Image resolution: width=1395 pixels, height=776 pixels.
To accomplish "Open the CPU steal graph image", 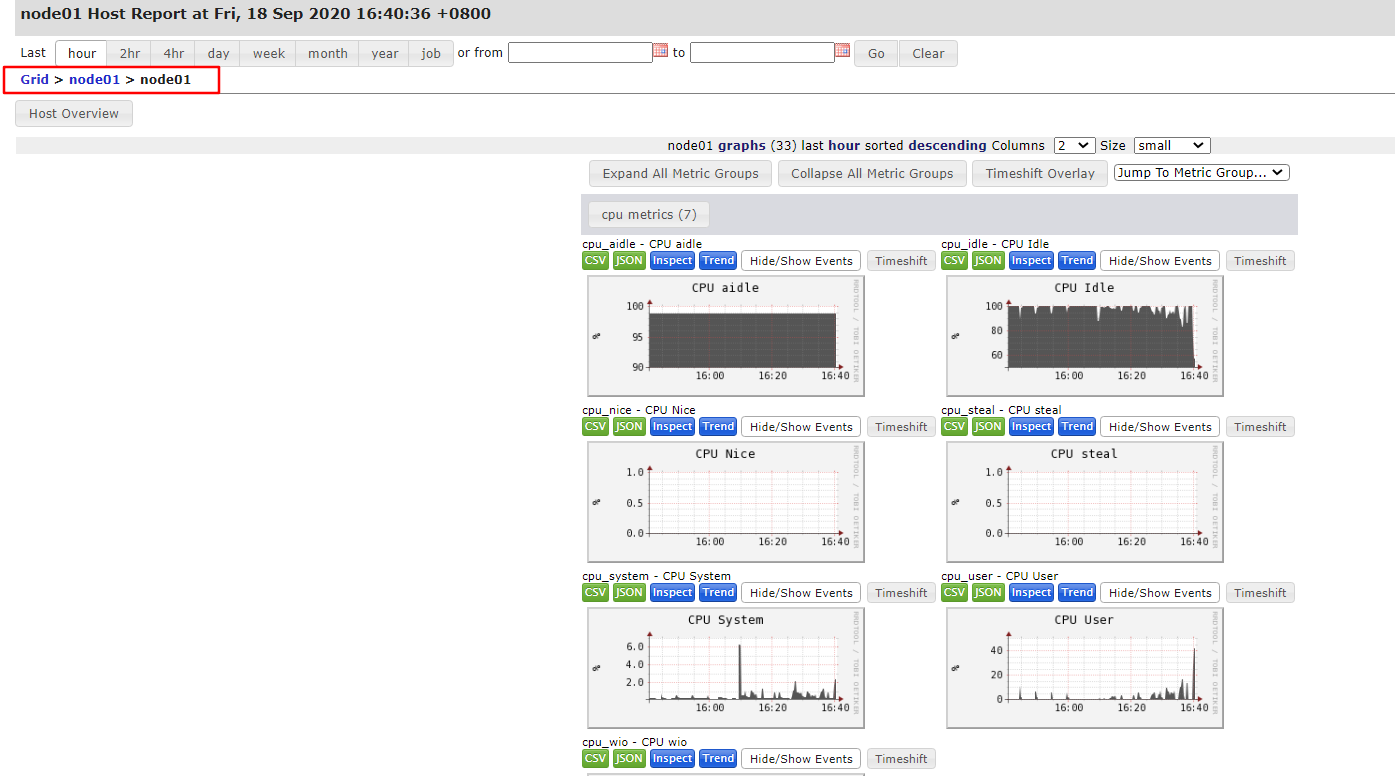I will [1085, 502].
